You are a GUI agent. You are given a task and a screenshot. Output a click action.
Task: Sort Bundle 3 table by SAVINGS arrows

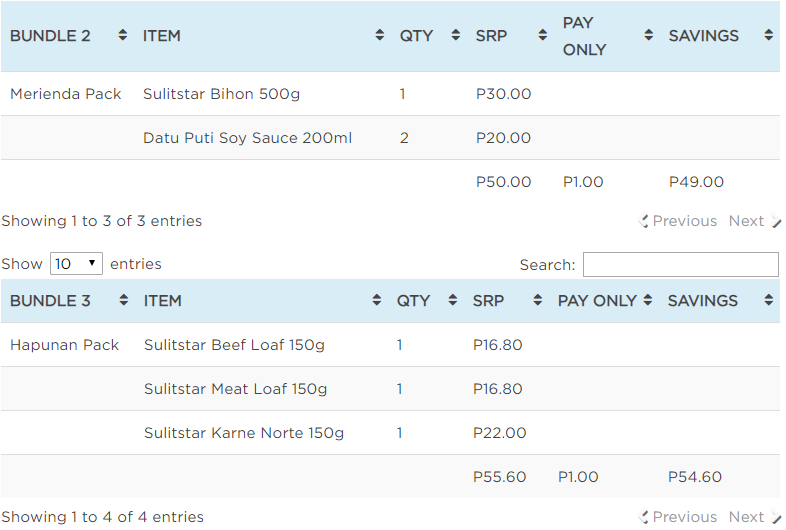click(768, 300)
